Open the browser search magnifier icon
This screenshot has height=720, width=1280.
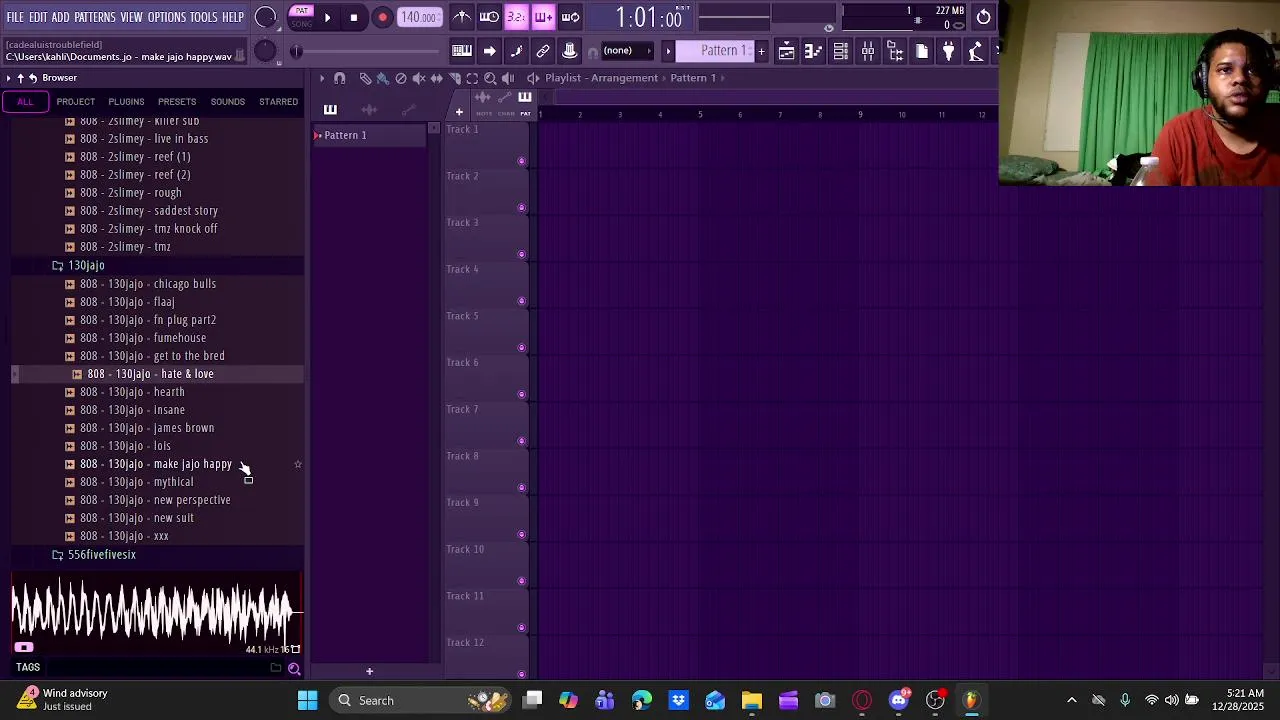[x=294, y=668]
